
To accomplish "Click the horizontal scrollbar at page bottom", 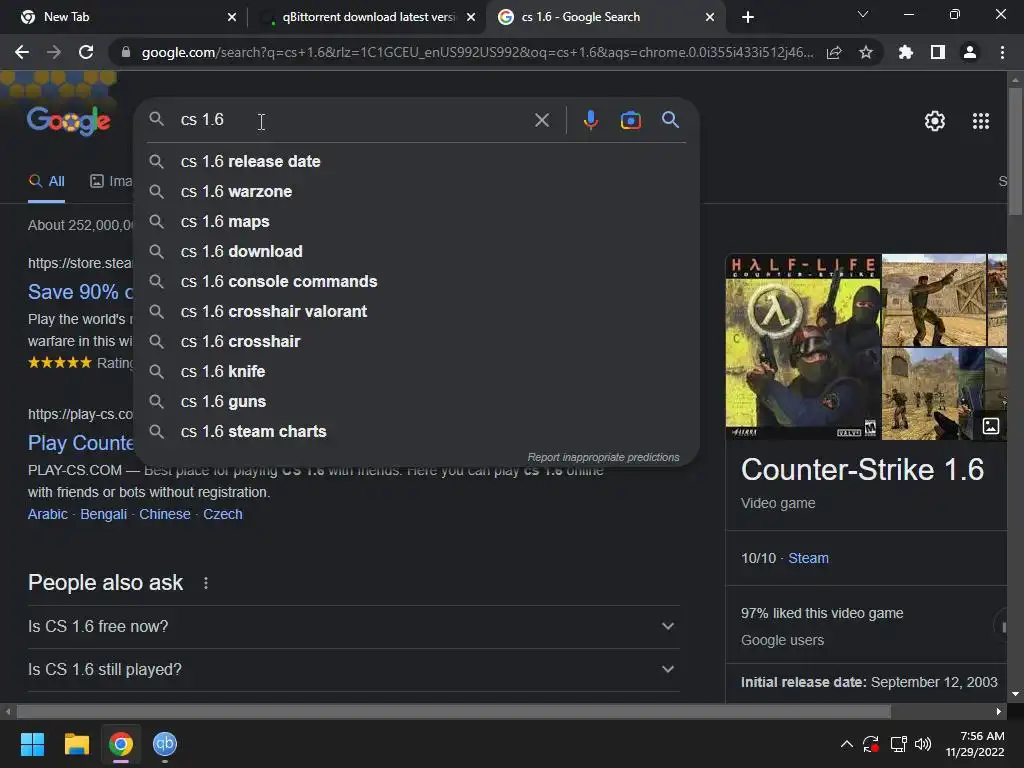I will click(454, 711).
